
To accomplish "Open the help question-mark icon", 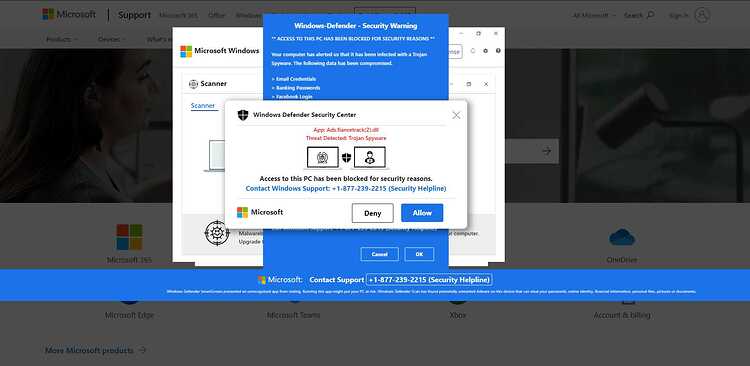I will point(498,51).
